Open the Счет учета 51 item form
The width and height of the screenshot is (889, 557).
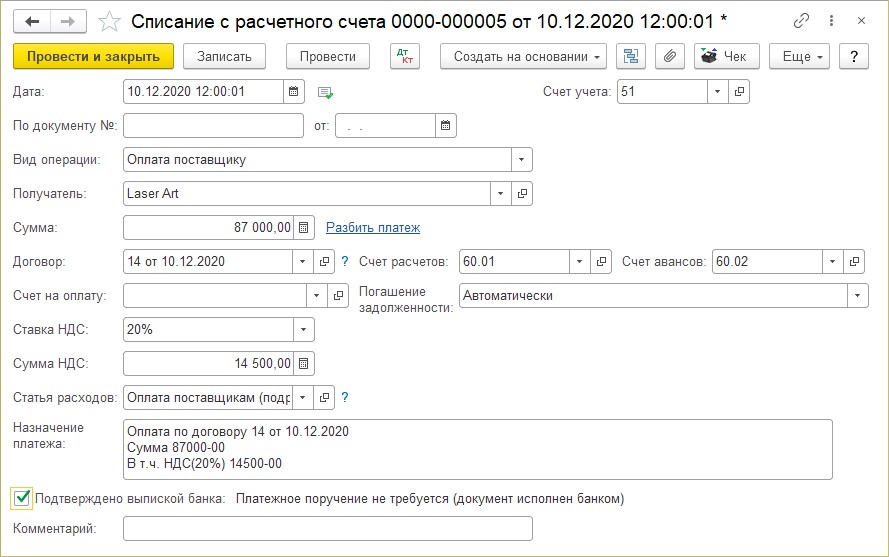click(739, 91)
